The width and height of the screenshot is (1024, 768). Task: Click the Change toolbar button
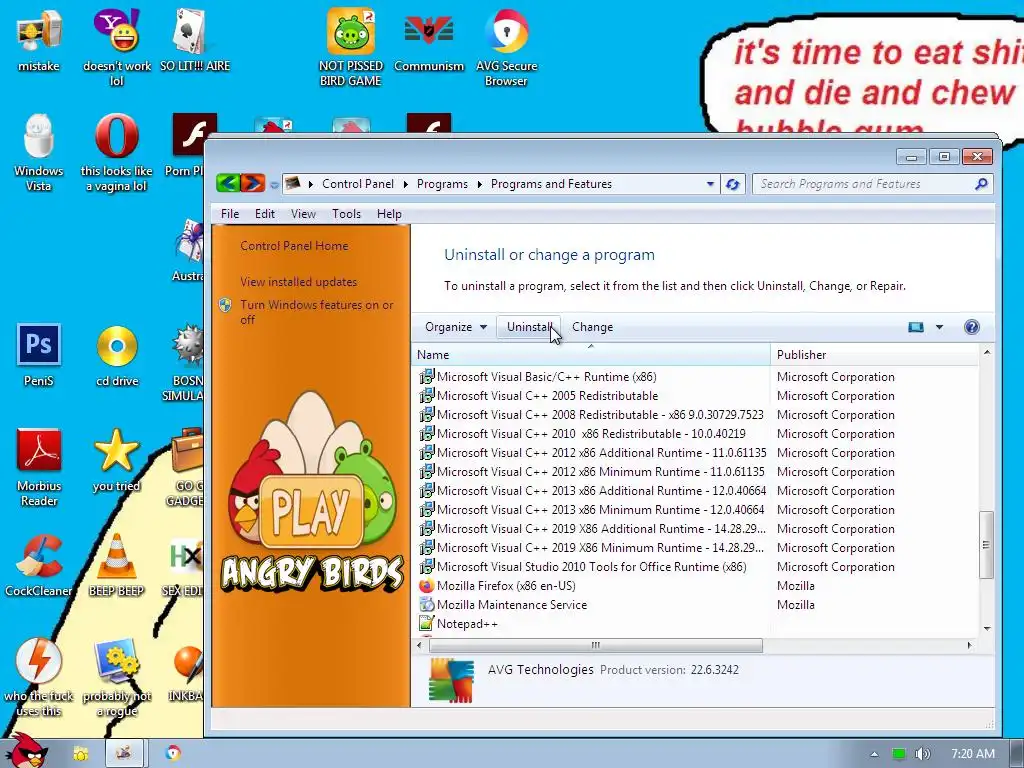coord(592,327)
